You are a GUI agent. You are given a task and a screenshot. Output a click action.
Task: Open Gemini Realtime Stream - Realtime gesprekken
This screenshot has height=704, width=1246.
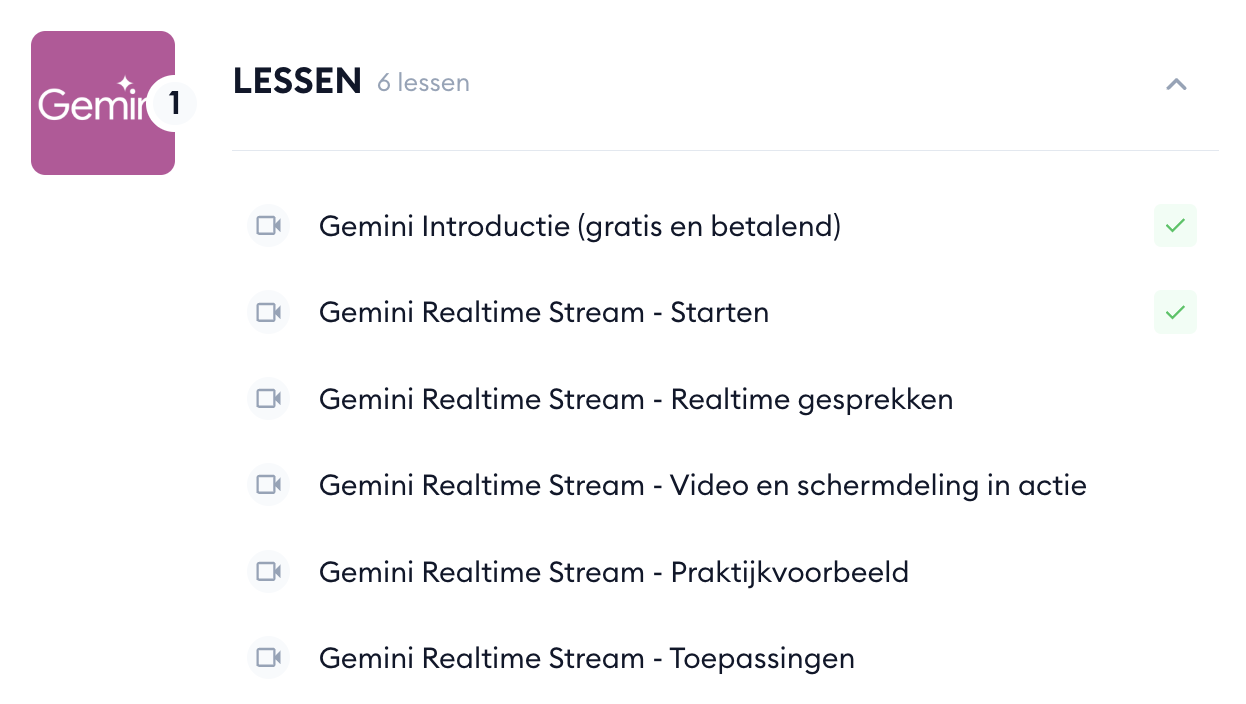(x=636, y=400)
